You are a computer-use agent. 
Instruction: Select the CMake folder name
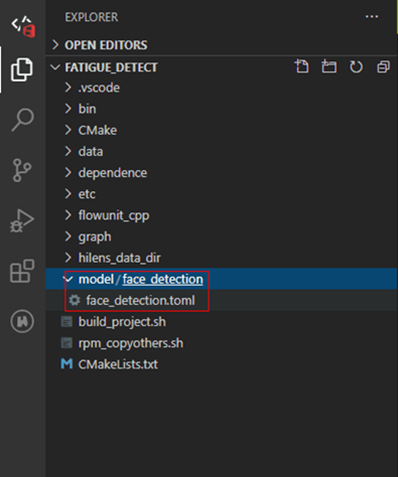coord(98,130)
